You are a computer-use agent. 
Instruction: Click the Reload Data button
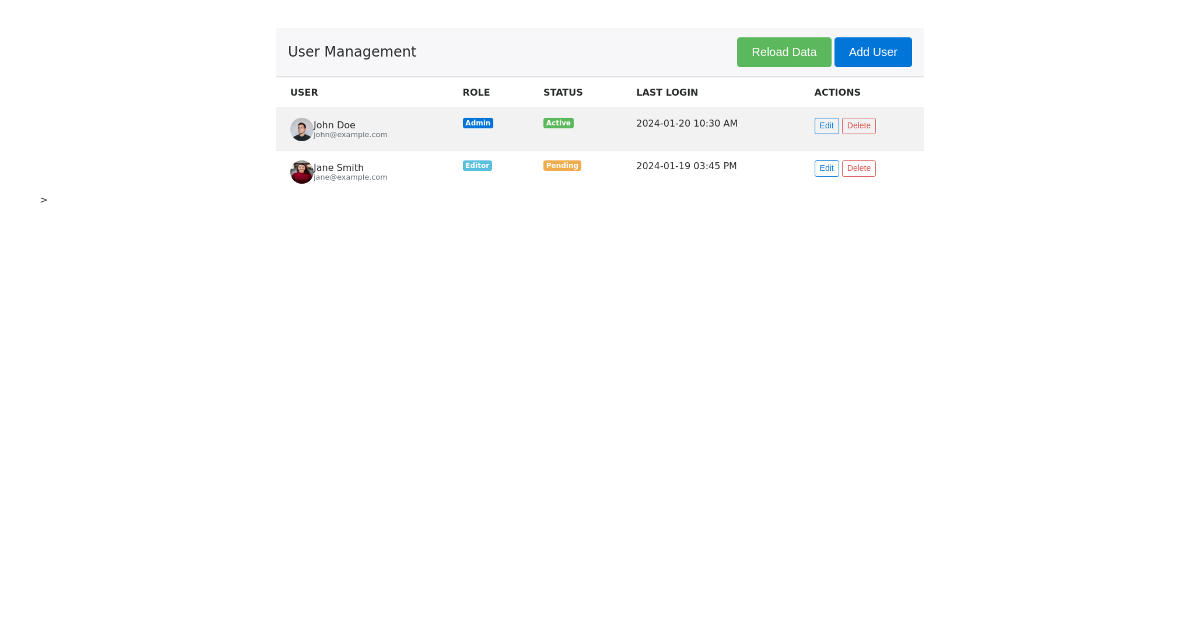(x=784, y=52)
